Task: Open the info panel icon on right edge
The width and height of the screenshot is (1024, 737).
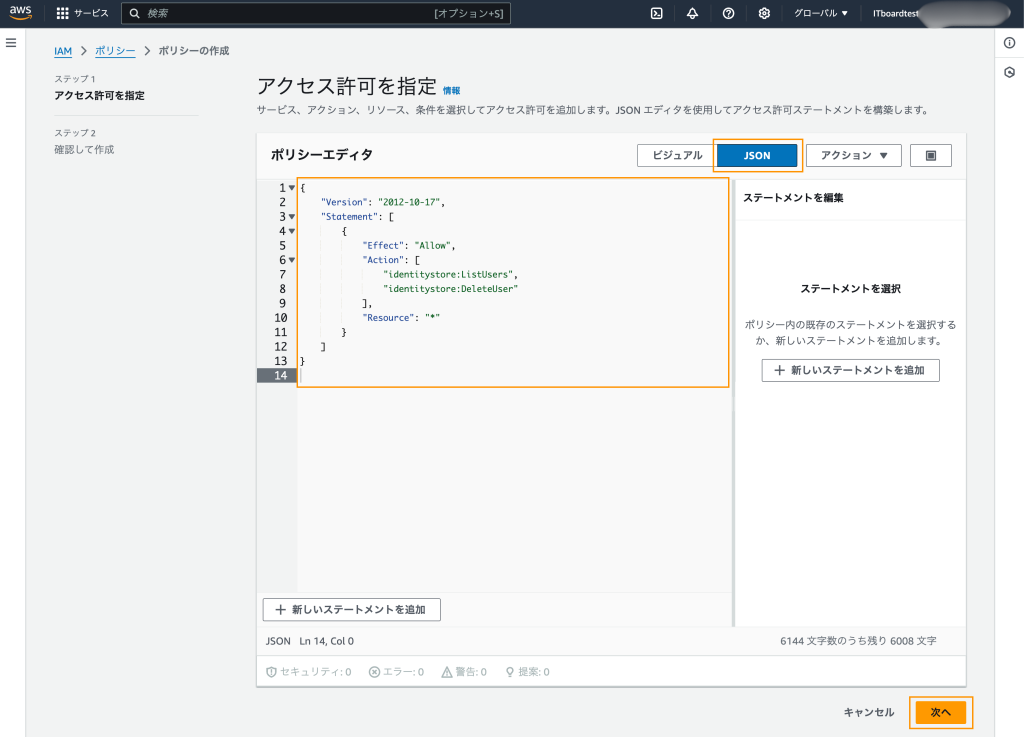Action: pos(1009,43)
